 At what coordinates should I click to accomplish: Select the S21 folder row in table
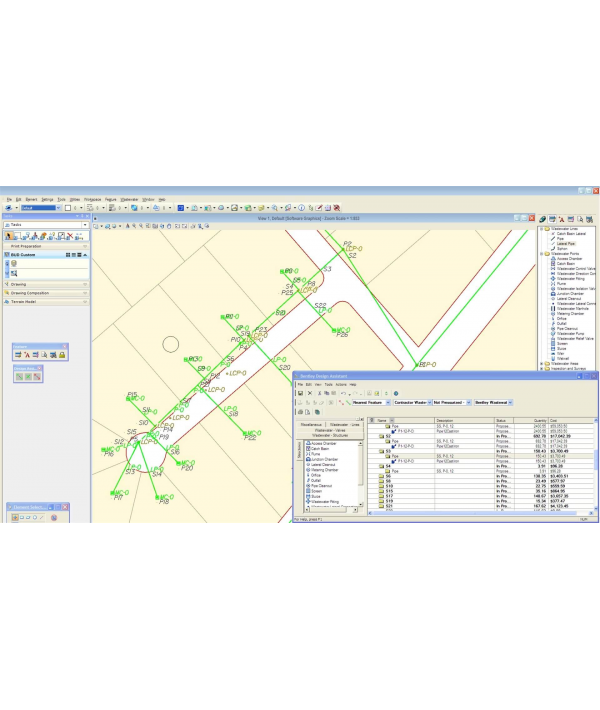[x=480, y=506]
